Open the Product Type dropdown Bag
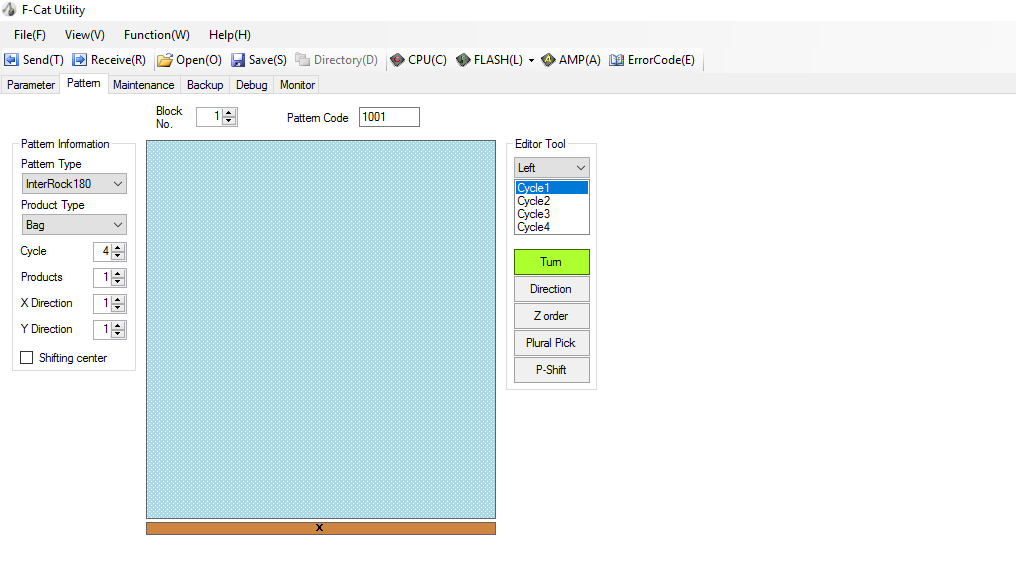Image resolution: width=1016 pixels, height=566 pixels. [74, 225]
